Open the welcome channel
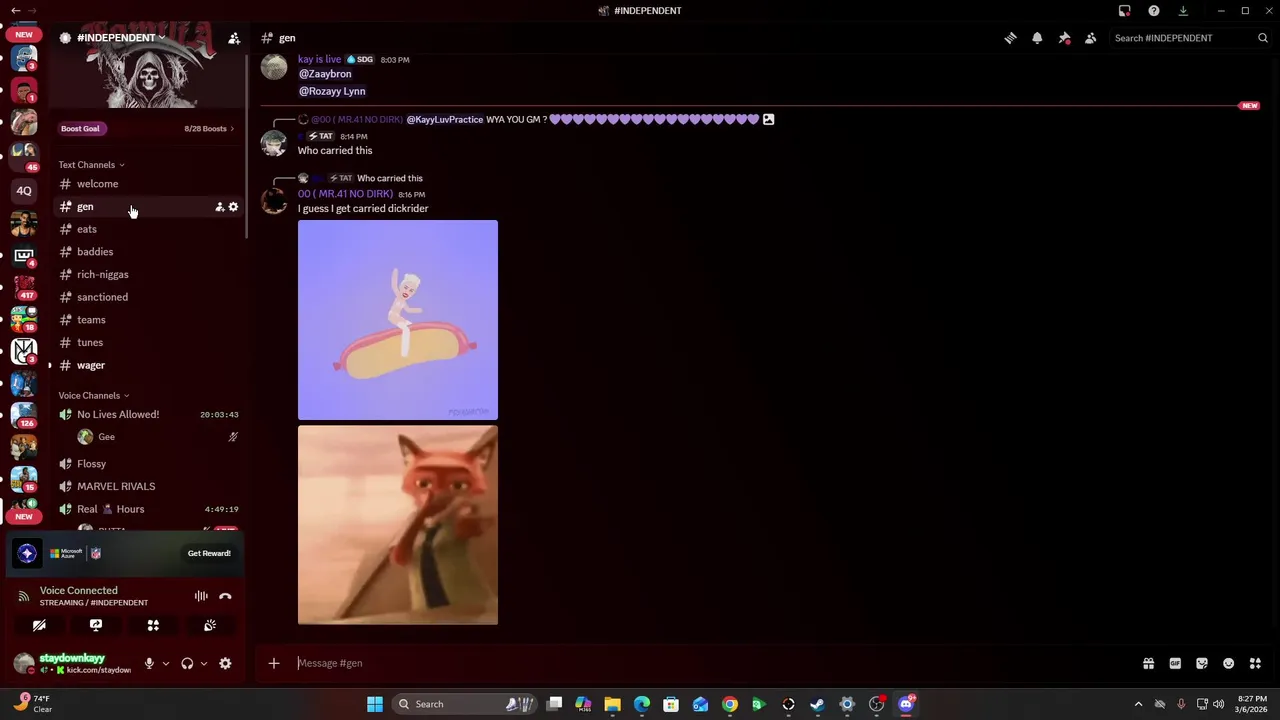The width and height of the screenshot is (1280, 720). click(148, 184)
